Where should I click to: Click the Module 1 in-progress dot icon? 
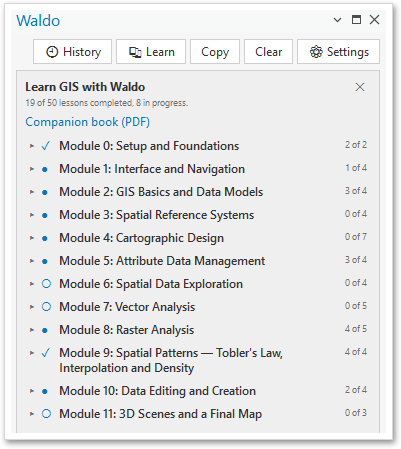pos(45,169)
